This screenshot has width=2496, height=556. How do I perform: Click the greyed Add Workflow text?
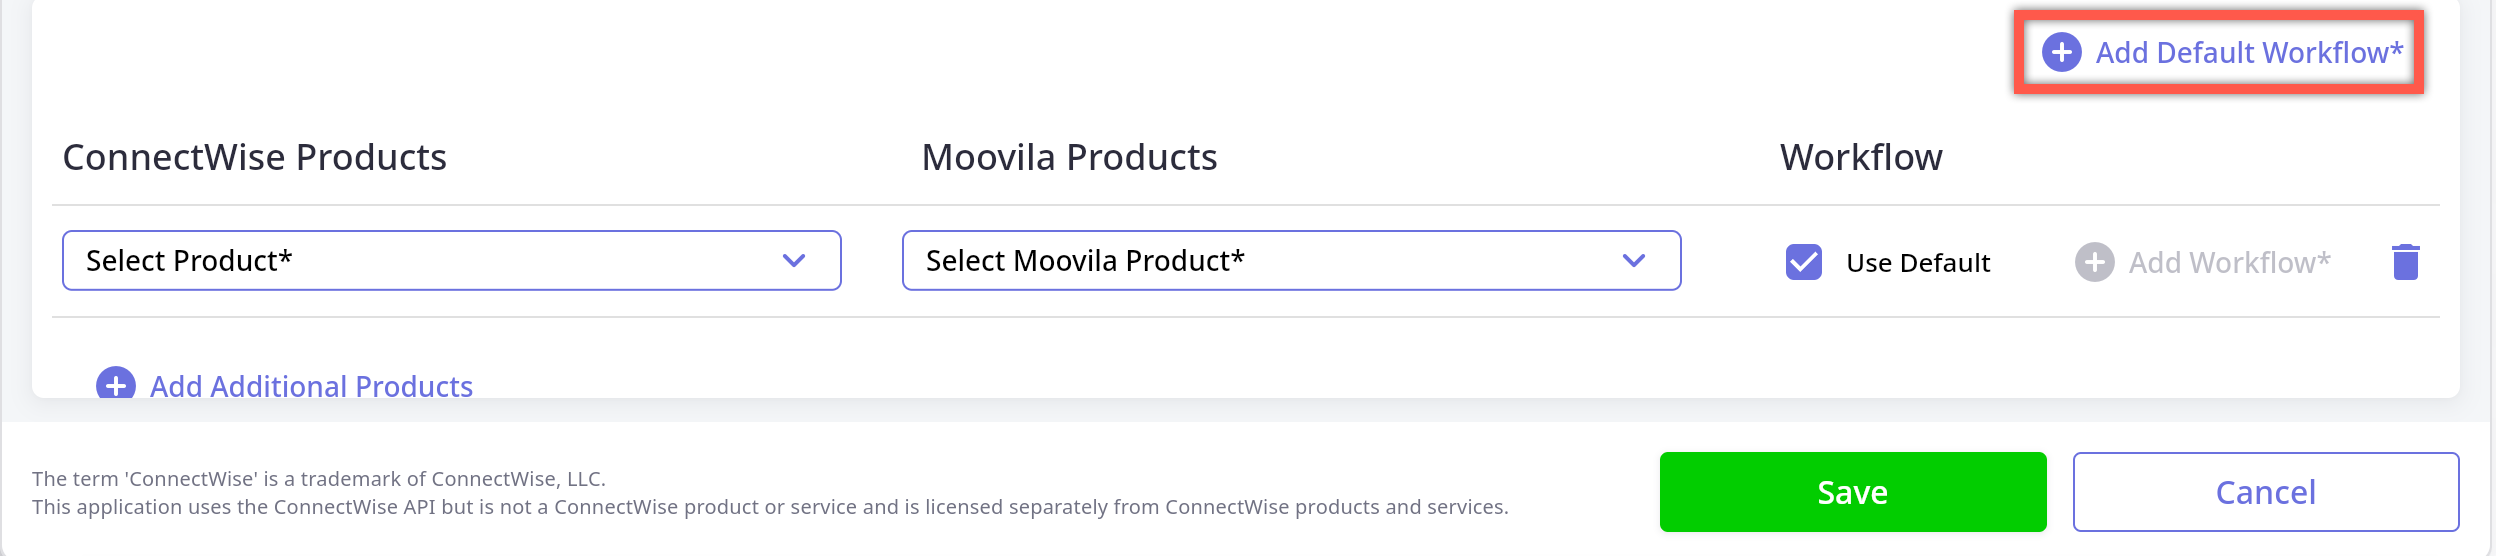pyautogui.click(x=2229, y=263)
